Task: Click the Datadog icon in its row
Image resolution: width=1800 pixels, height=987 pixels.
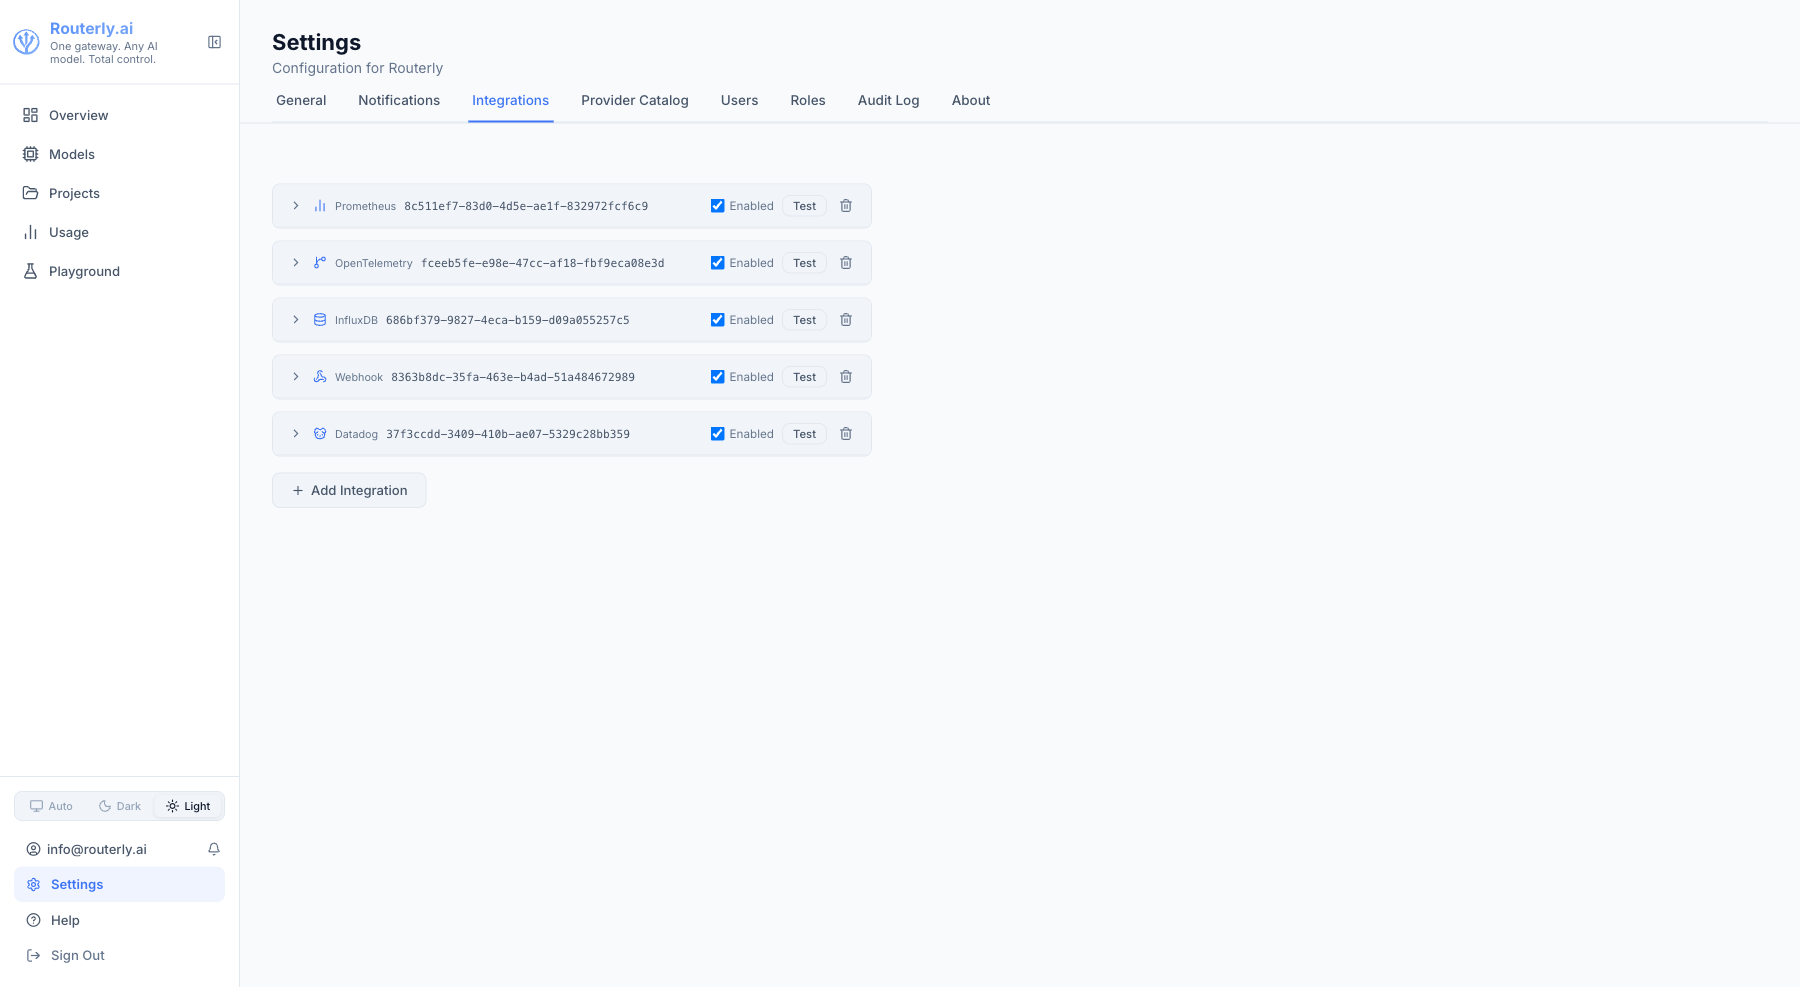Action: point(320,434)
